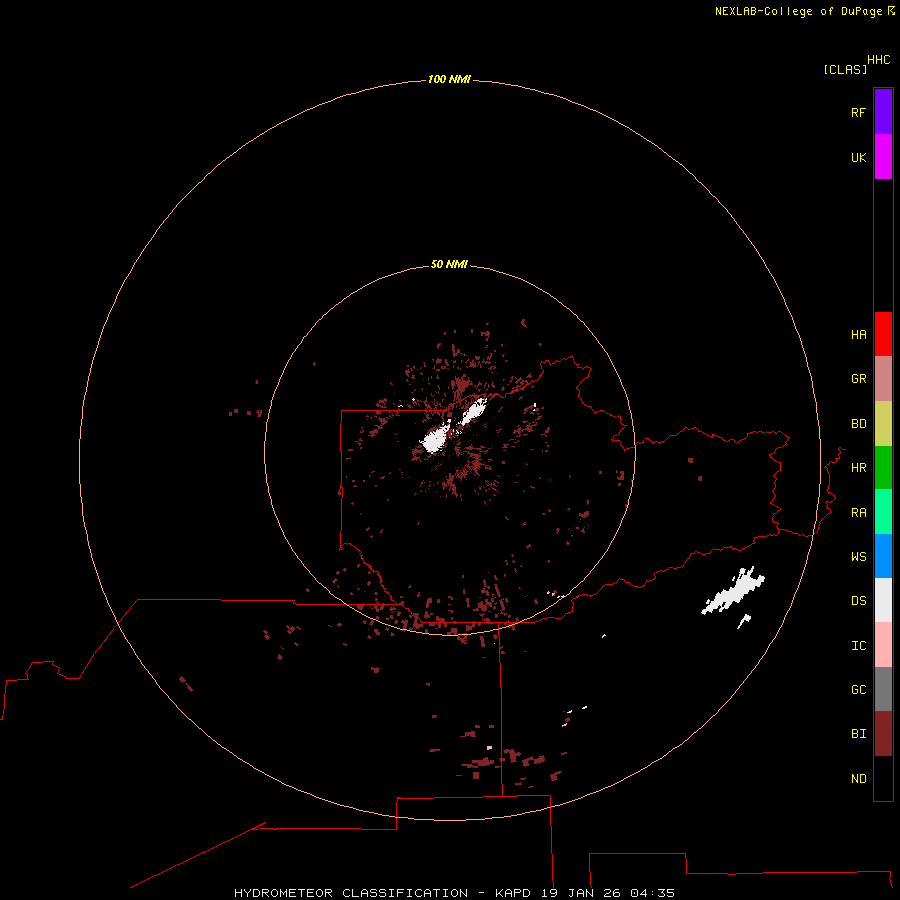
Task: Click the IC legend label
Action: click(x=858, y=646)
